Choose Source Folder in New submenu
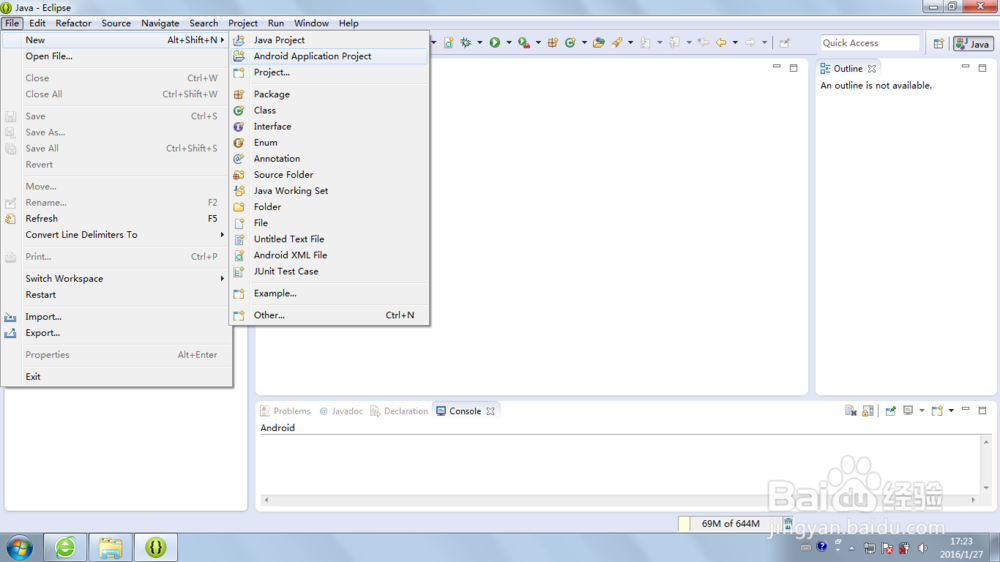This screenshot has height=562, width=1000. point(329,175)
